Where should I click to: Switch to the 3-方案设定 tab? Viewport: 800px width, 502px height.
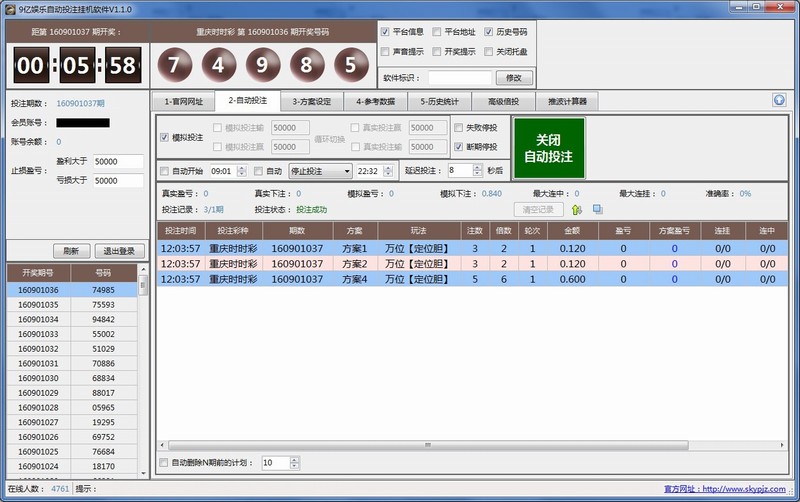(x=311, y=101)
